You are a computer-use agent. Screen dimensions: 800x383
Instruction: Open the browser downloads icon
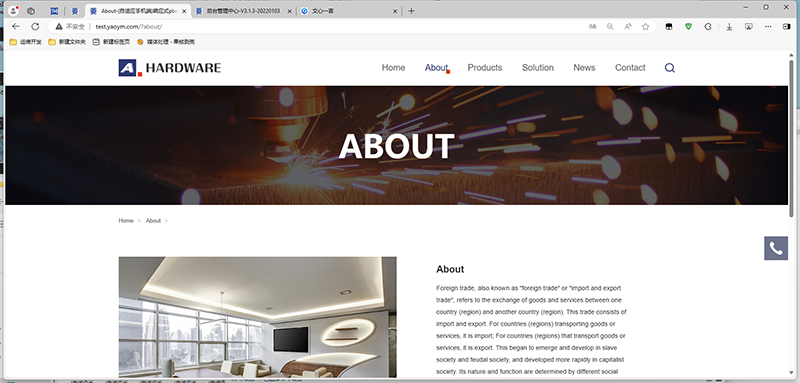pos(730,27)
